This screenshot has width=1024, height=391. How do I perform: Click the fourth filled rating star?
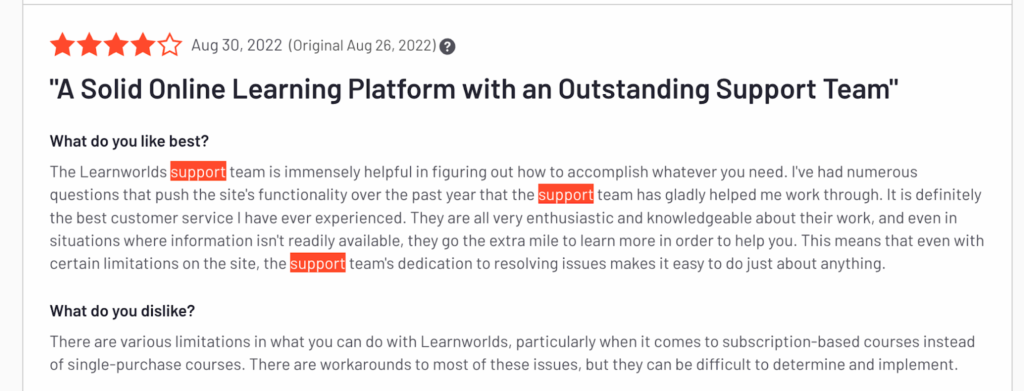[142, 46]
